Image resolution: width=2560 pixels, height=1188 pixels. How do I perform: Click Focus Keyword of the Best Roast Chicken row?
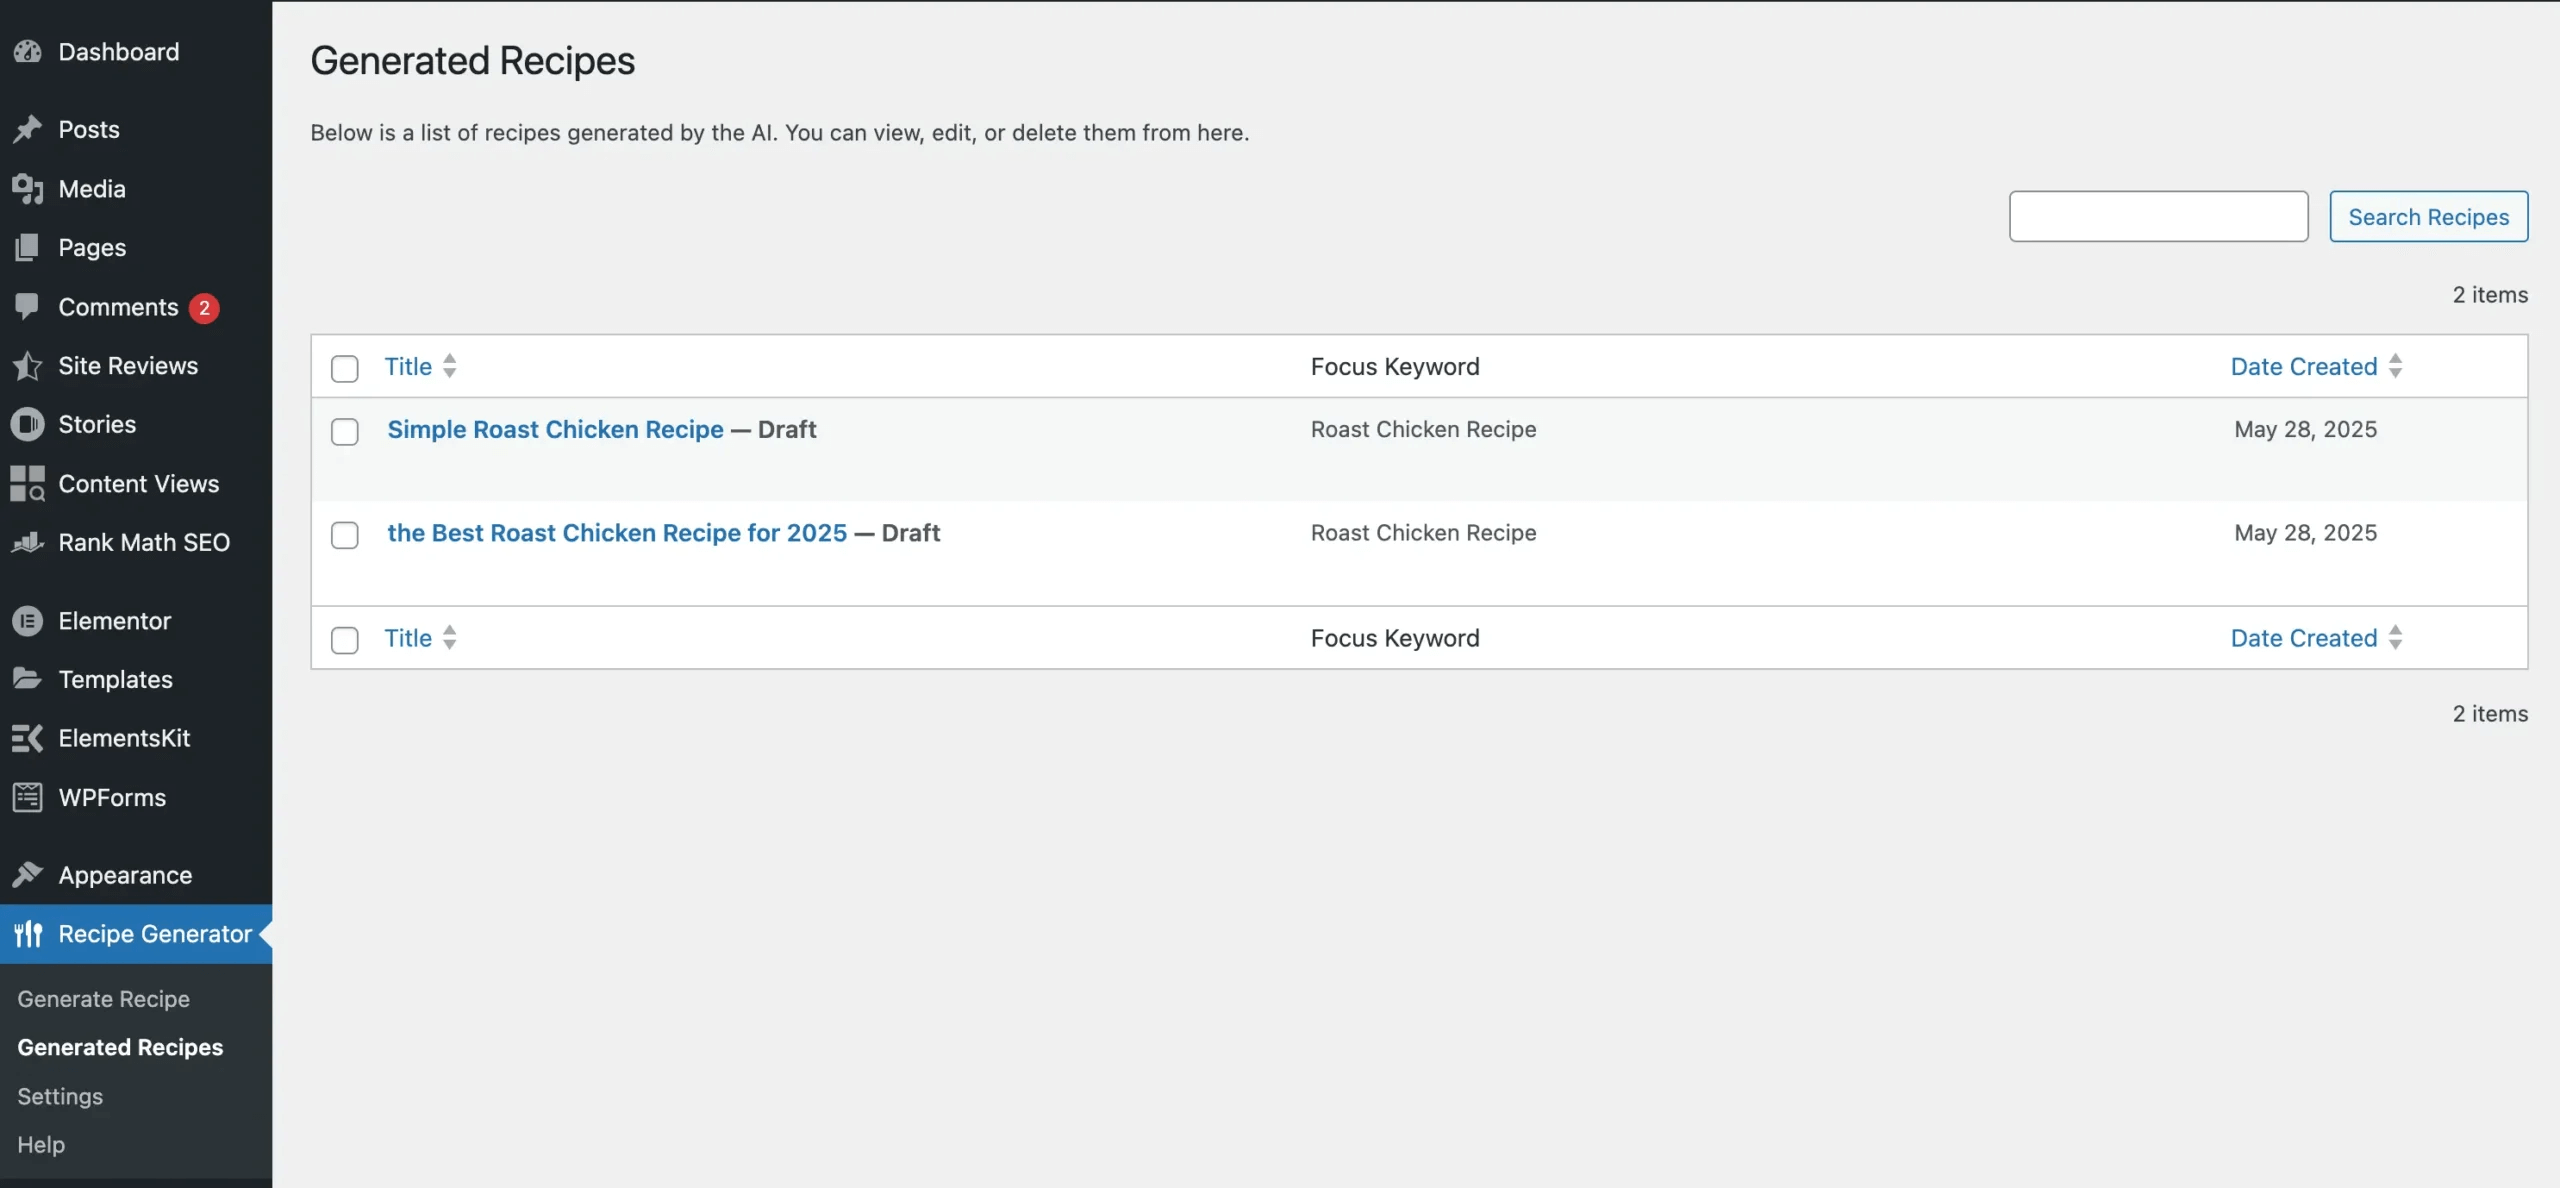point(1423,533)
